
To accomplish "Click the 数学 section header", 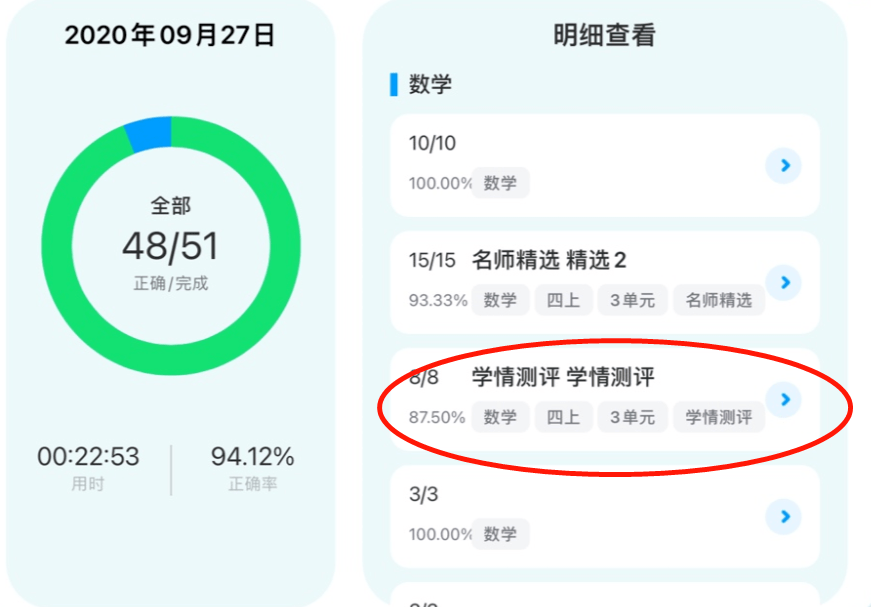I will (x=430, y=84).
